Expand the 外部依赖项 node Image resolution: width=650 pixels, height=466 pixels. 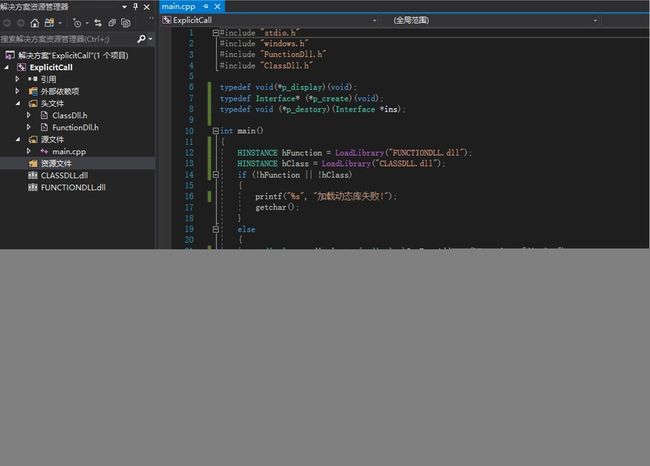(17, 91)
